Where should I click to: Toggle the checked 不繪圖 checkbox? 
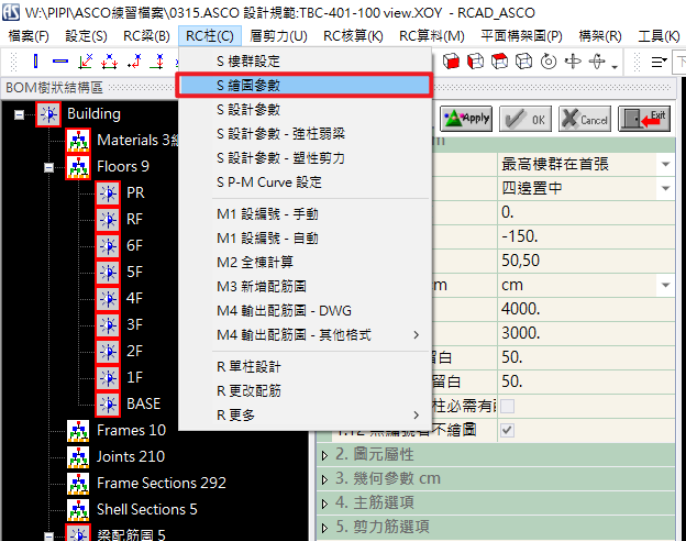(507, 431)
